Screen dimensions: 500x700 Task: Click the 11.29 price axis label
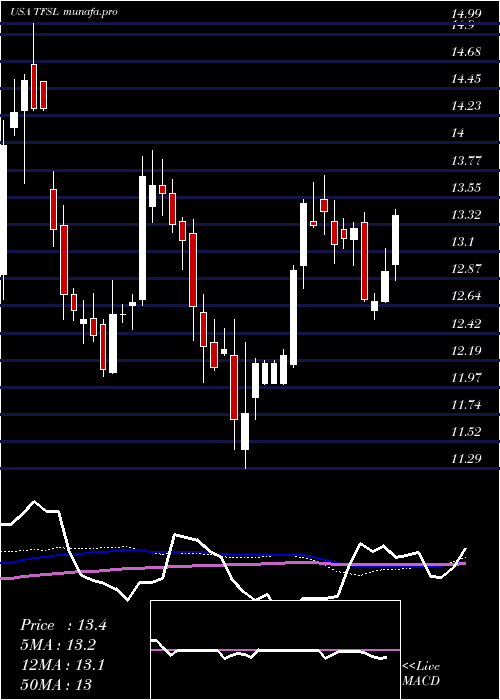pos(466,459)
